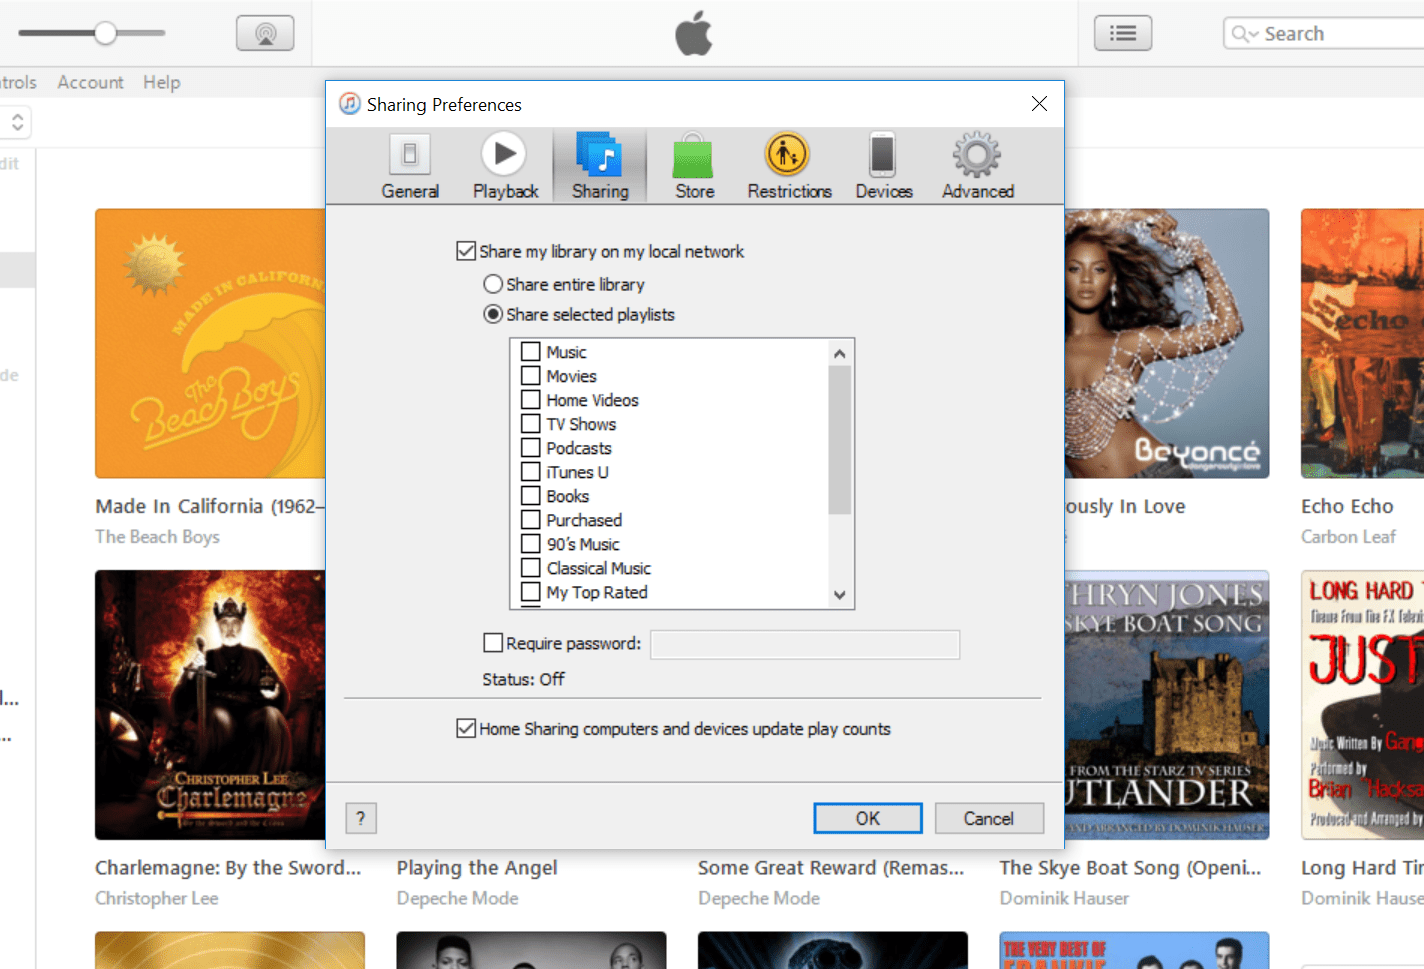Open the Account menu
1424x969 pixels.
tap(90, 82)
